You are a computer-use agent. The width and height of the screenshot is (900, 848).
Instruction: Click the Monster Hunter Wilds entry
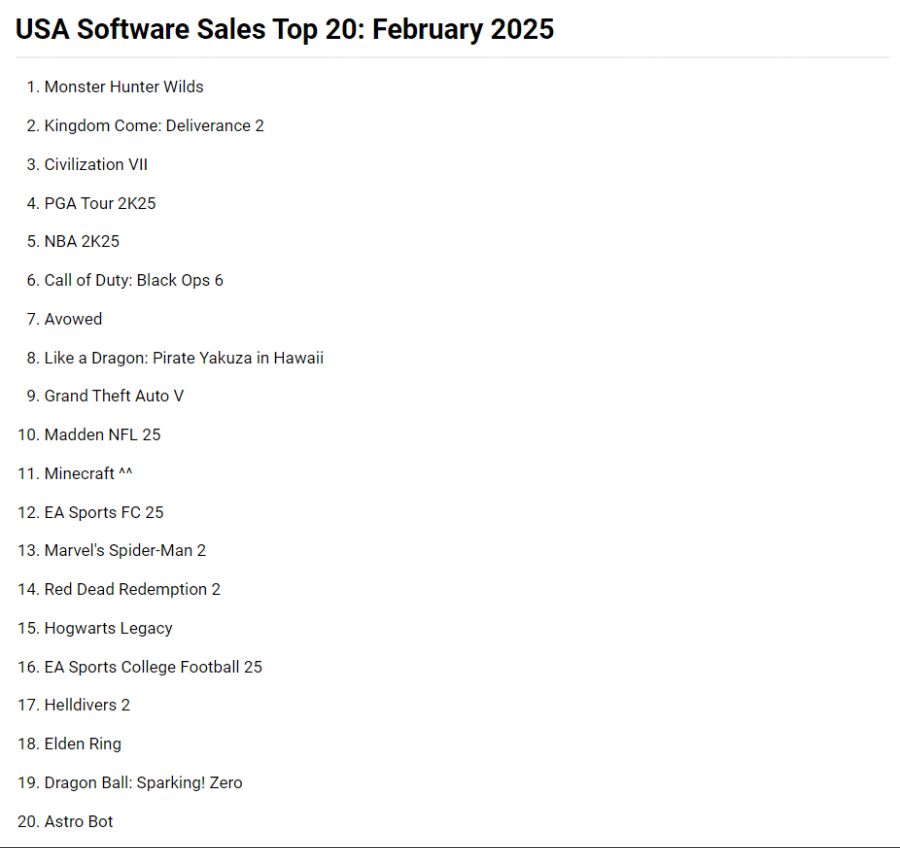pyautogui.click(x=124, y=87)
